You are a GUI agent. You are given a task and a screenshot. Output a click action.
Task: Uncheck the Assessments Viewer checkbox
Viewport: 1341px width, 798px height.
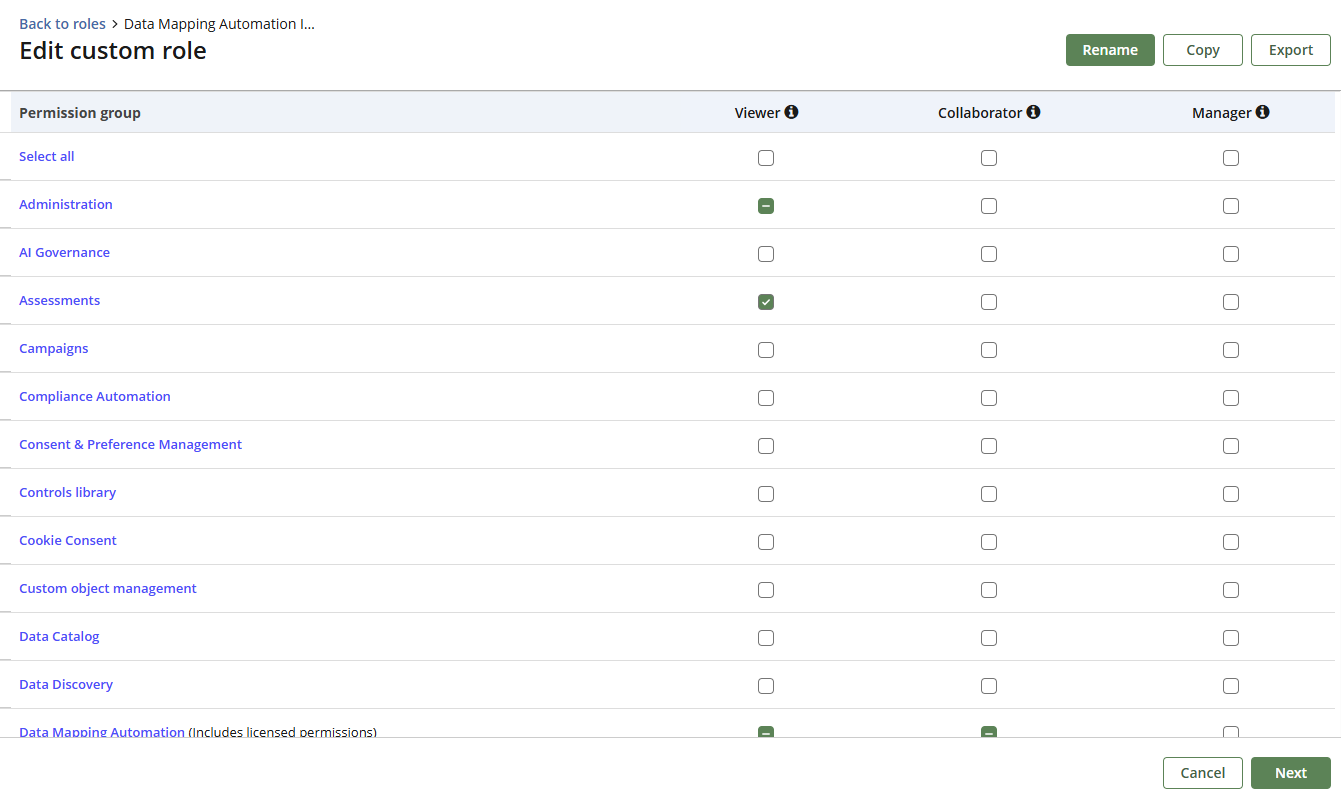(x=766, y=302)
